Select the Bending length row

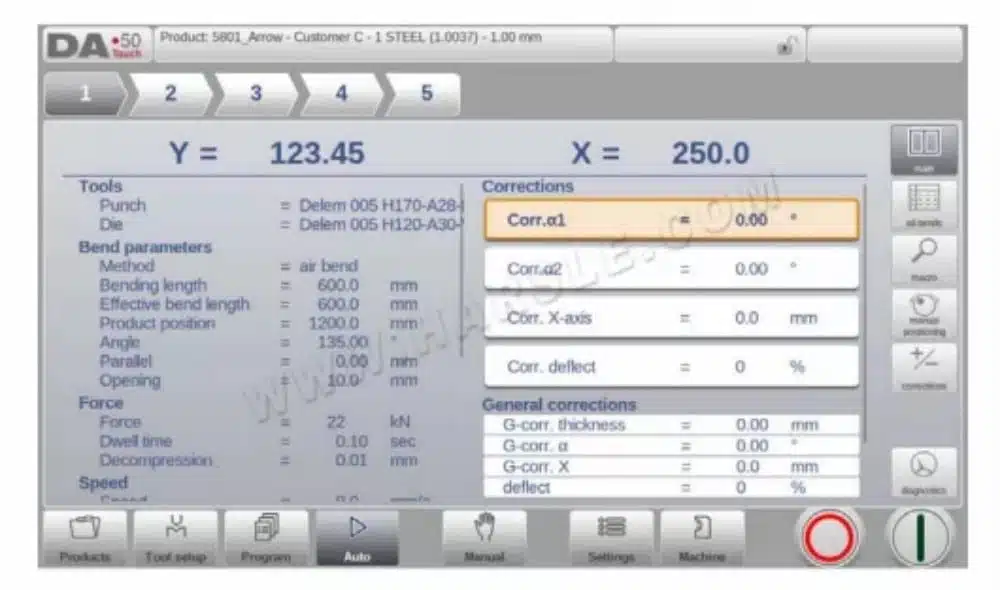258,285
